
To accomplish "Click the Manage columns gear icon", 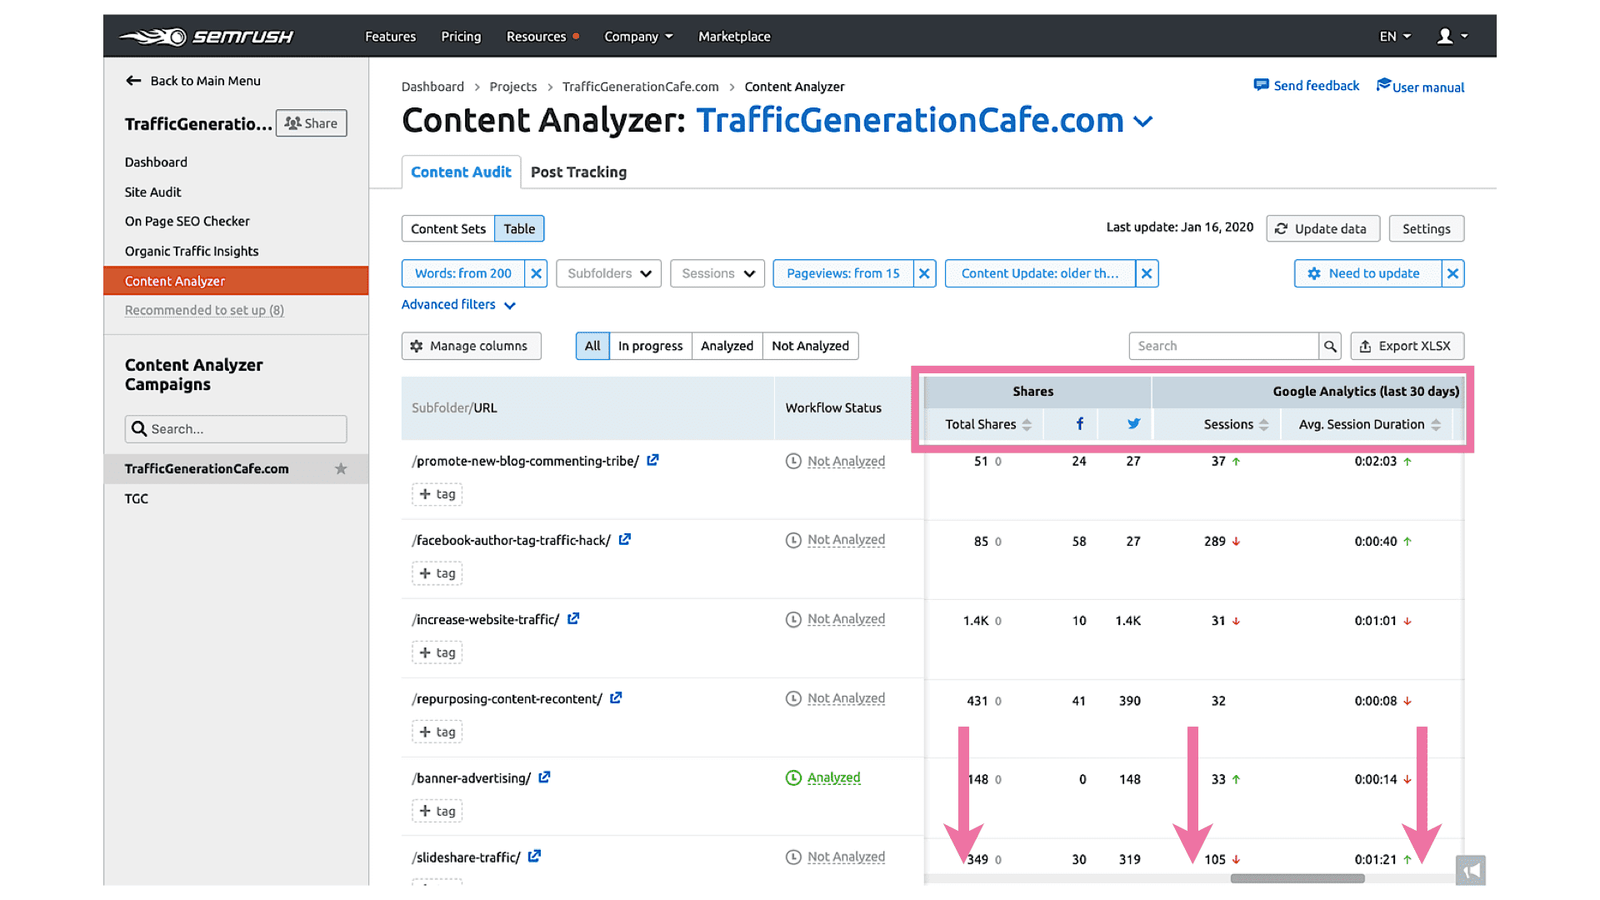I will 417,345.
